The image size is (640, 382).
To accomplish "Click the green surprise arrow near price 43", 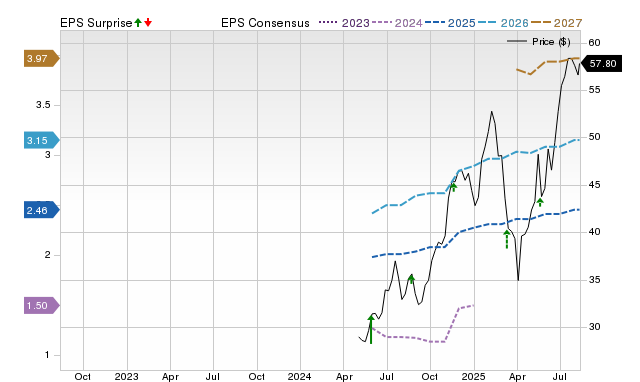I will [x=540, y=202].
